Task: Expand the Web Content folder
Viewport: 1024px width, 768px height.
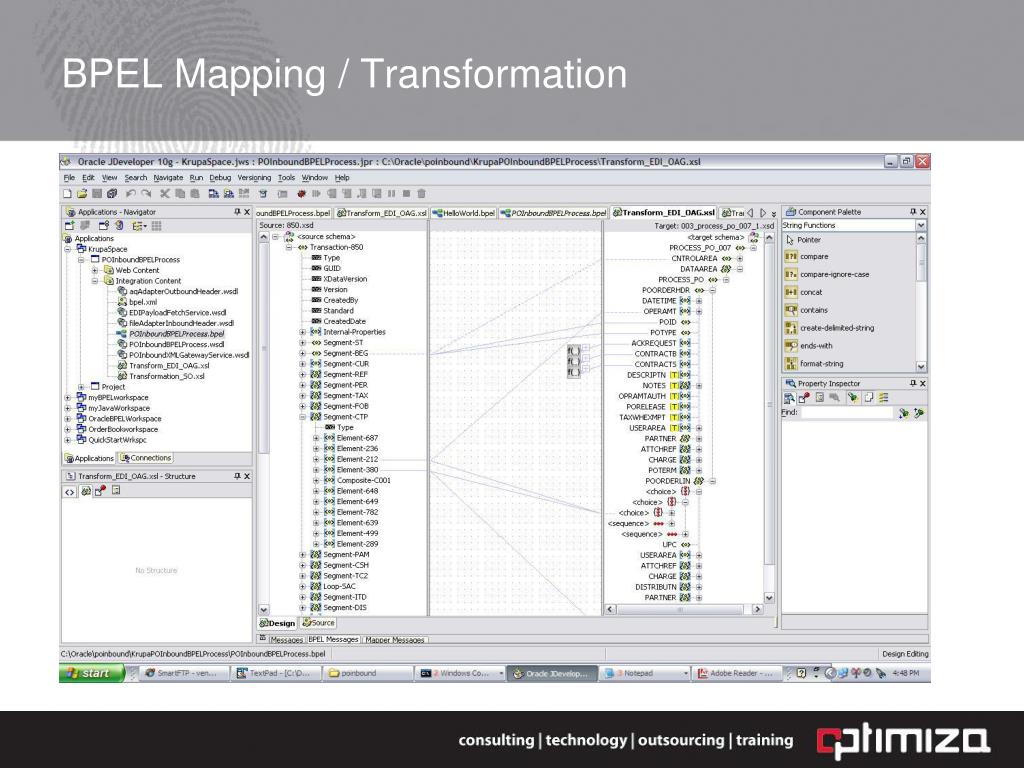Action: (95, 270)
